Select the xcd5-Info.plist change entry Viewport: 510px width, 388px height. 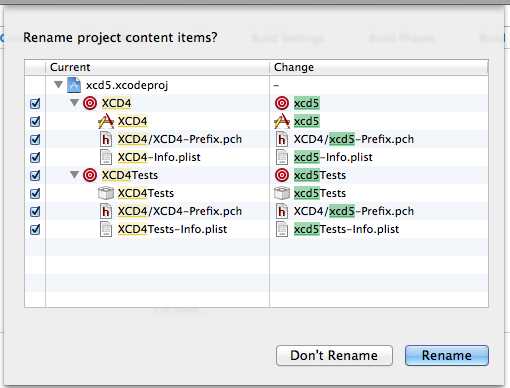coord(333,157)
